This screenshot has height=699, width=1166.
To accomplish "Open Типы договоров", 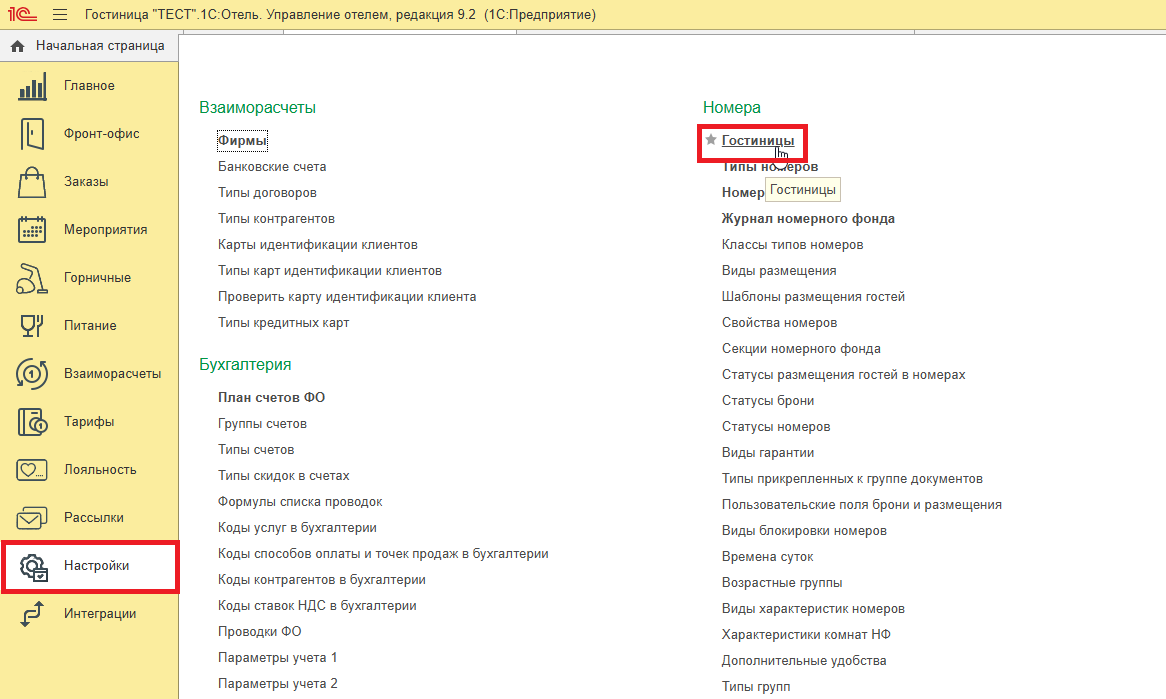I will (267, 193).
